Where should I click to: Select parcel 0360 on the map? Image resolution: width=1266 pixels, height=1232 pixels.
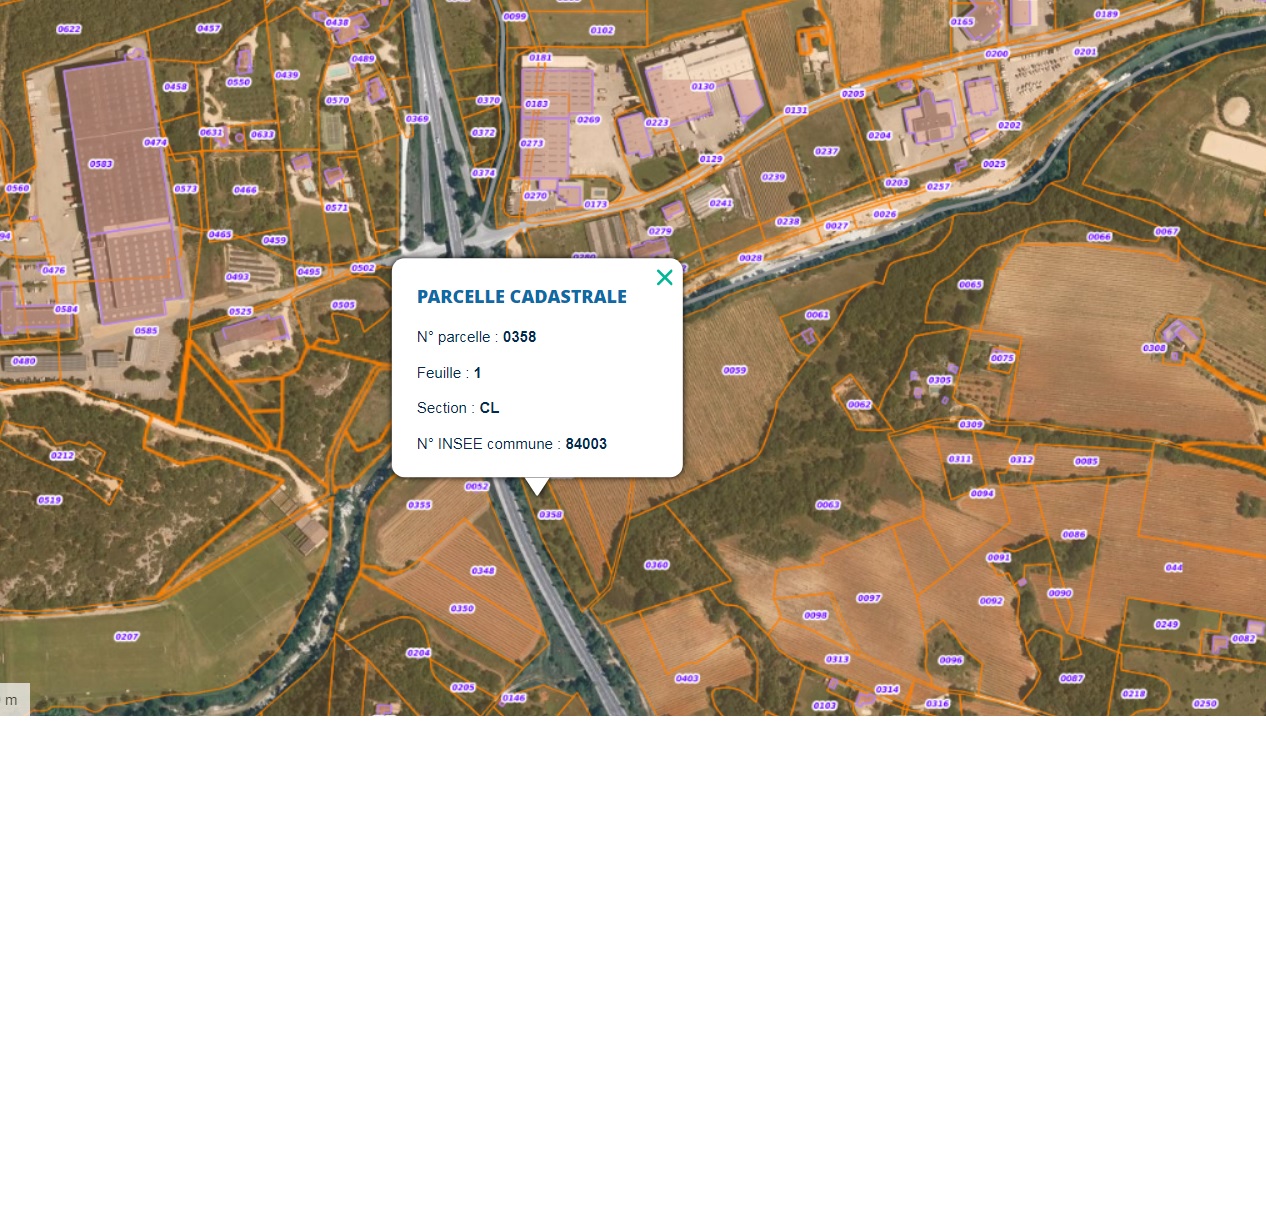[x=657, y=565]
